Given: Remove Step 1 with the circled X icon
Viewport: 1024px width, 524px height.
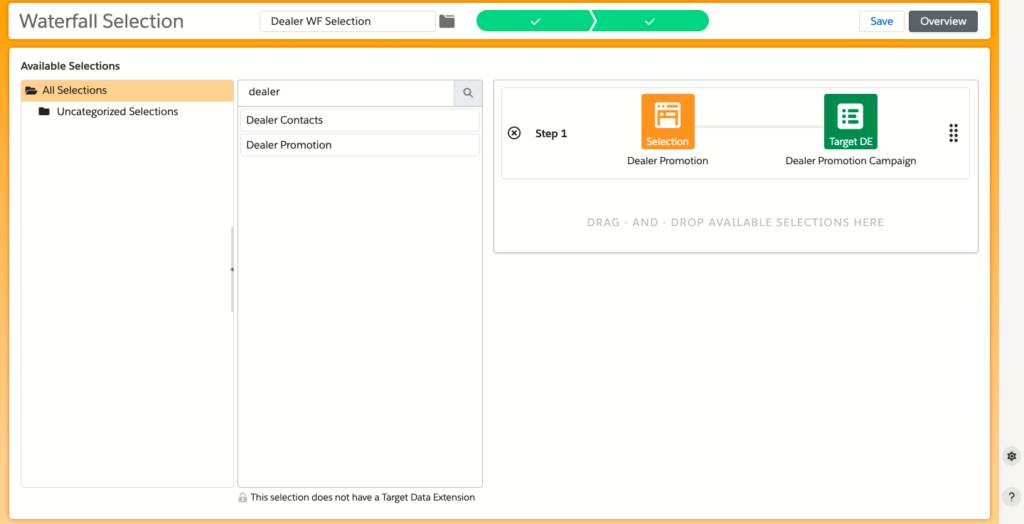Looking at the screenshot, I should (x=514, y=133).
